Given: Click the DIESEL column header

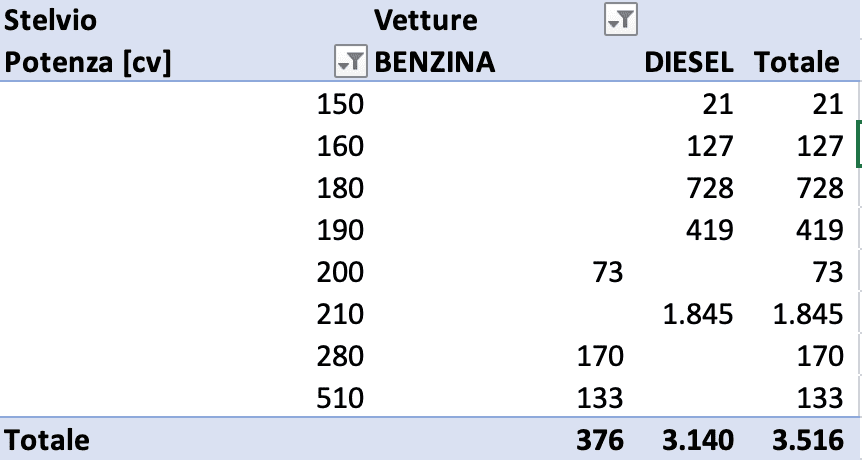Looking at the screenshot, I should (x=689, y=62).
